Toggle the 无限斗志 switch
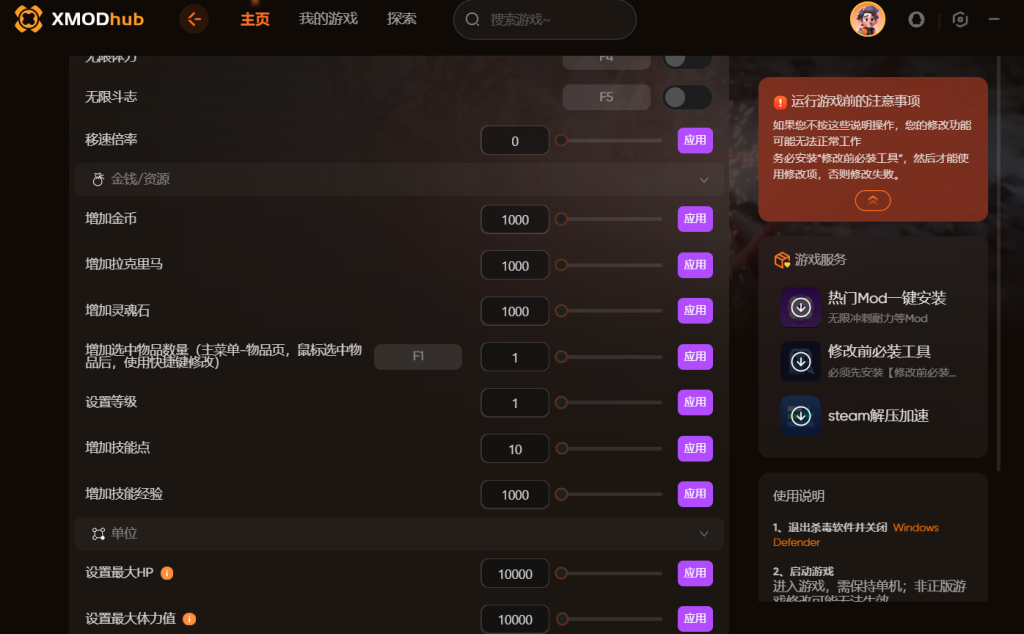 point(687,97)
